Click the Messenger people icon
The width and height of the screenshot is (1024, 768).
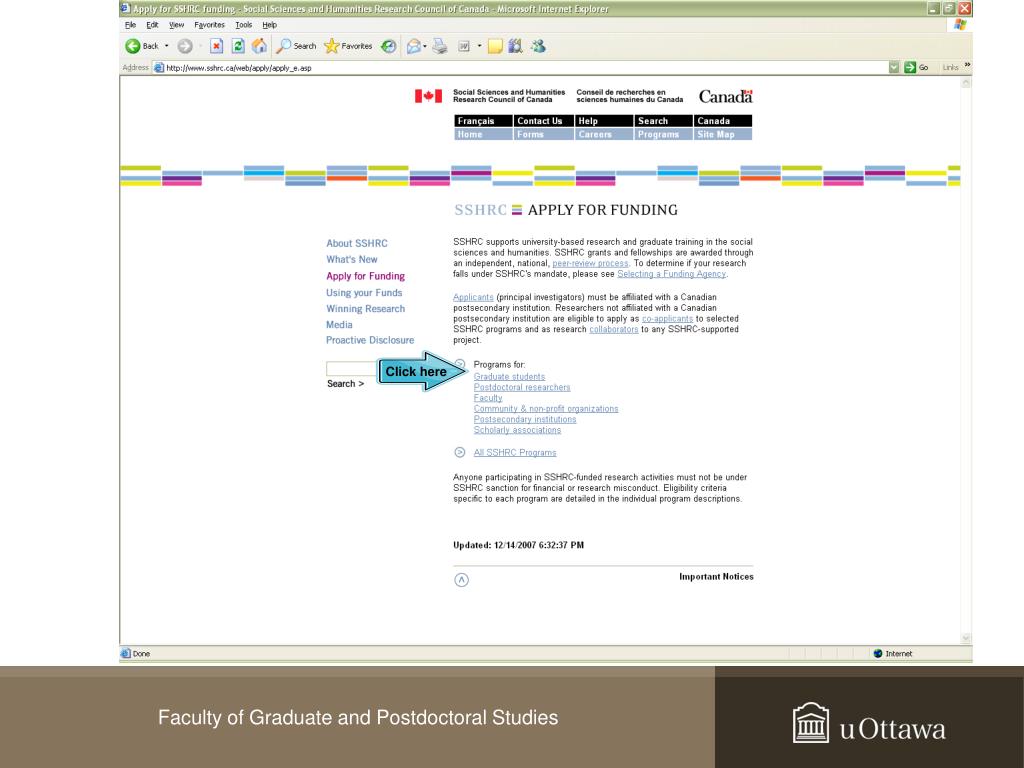(x=538, y=46)
